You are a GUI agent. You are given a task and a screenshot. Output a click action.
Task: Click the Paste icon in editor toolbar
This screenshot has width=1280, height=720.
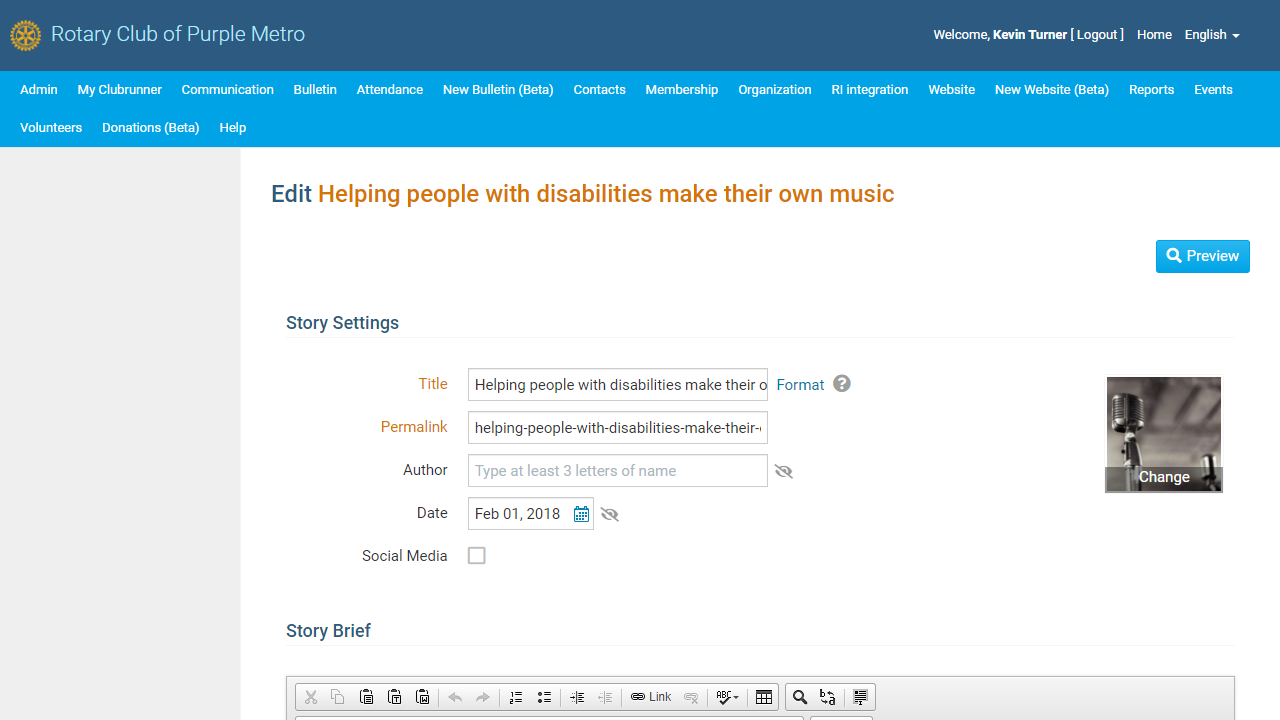pos(366,697)
